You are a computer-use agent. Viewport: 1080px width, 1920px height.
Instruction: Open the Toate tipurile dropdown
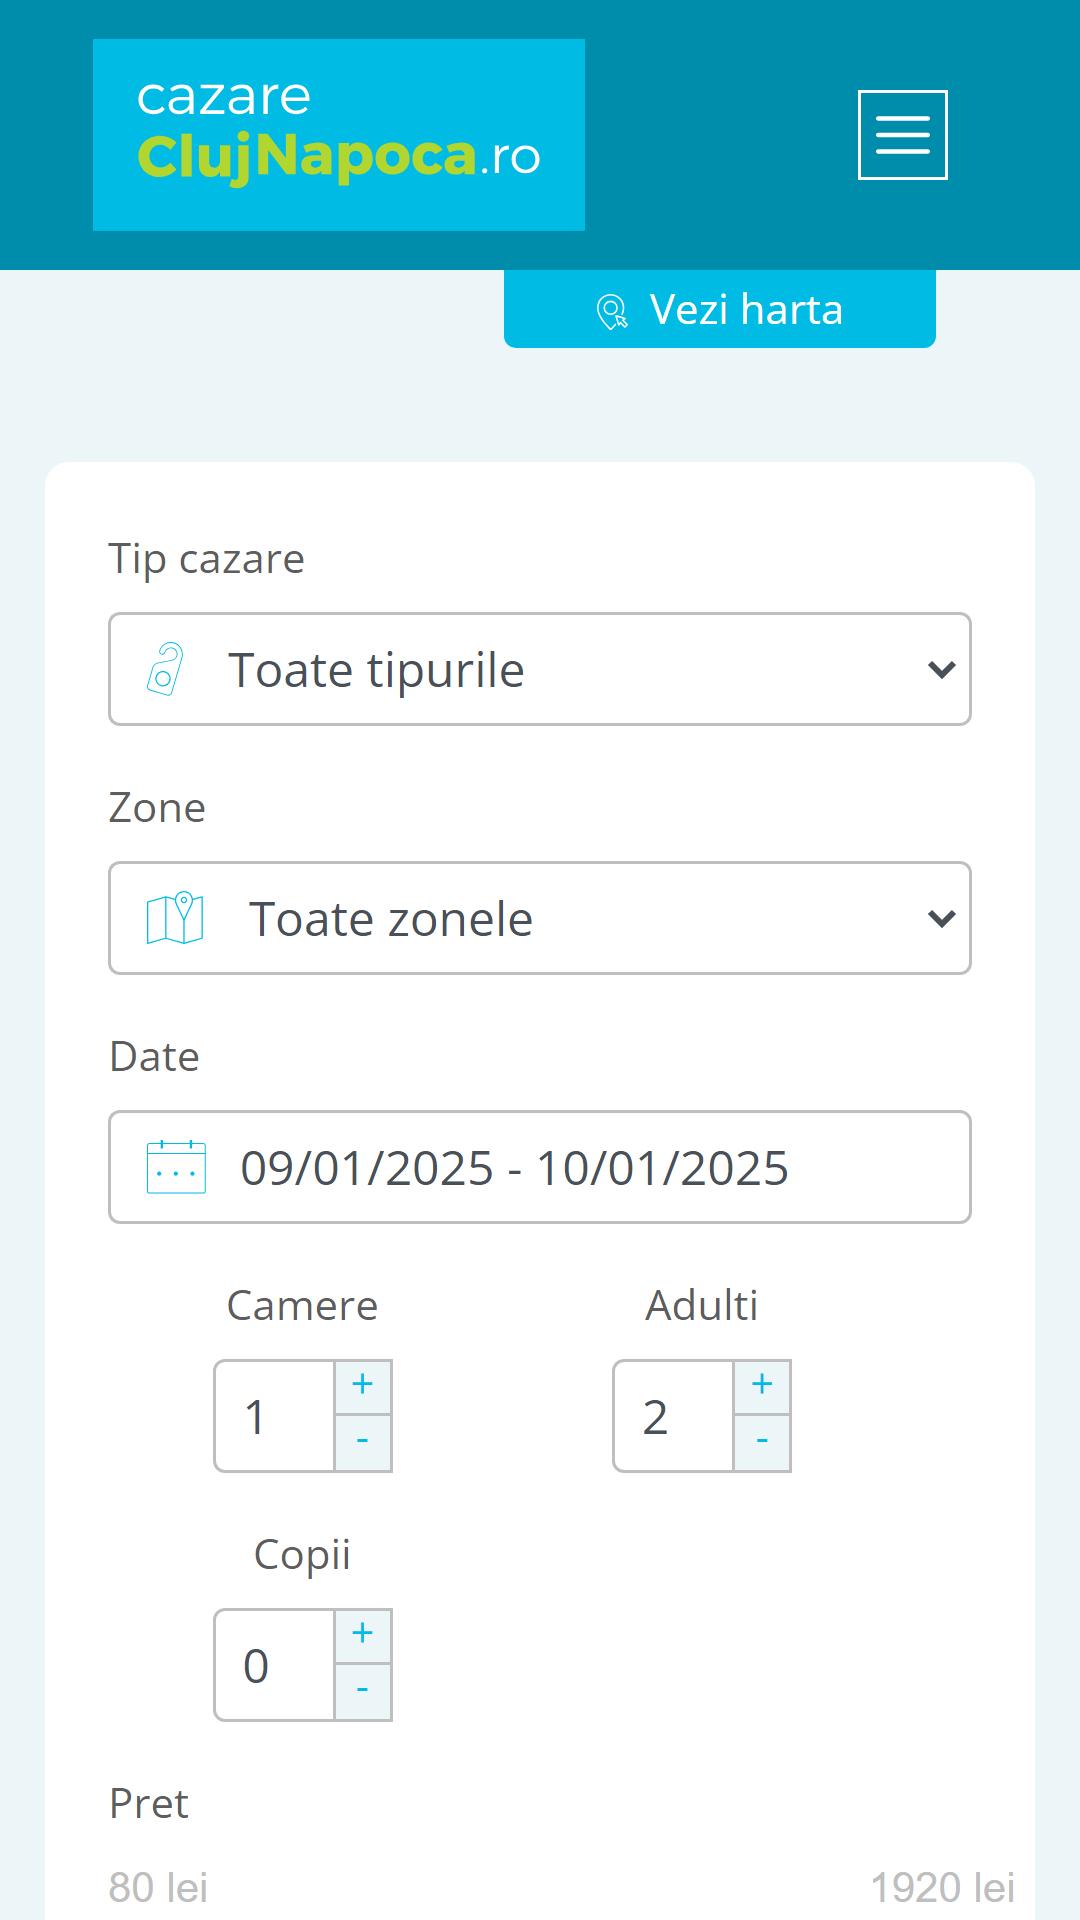click(540, 669)
